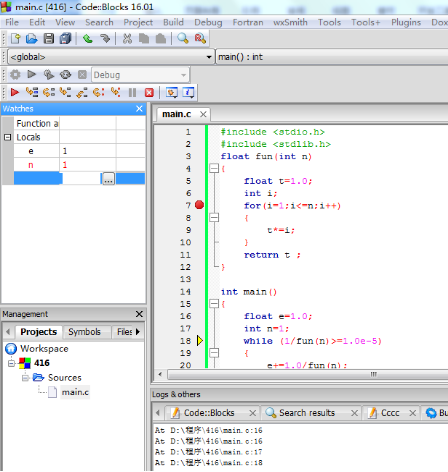Click the Run to cursor icon
448x472 pixels.
coord(32,92)
